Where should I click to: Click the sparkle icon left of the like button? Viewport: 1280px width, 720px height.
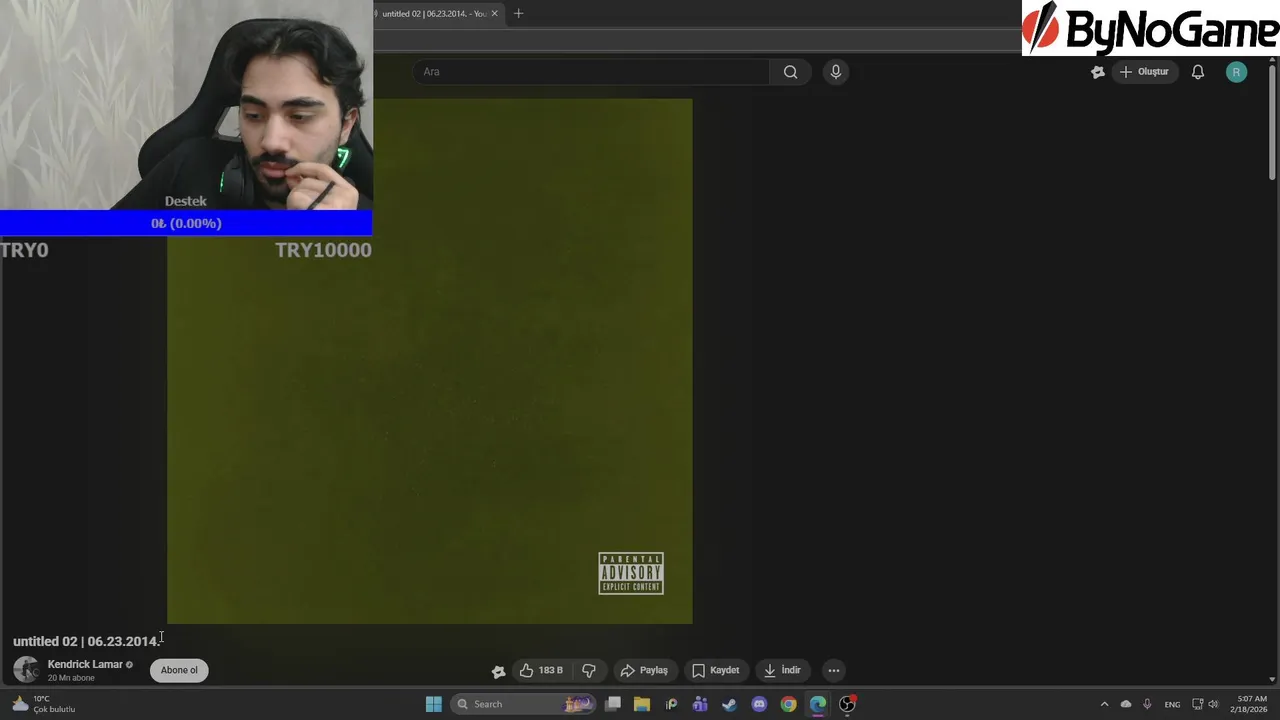click(498, 671)
